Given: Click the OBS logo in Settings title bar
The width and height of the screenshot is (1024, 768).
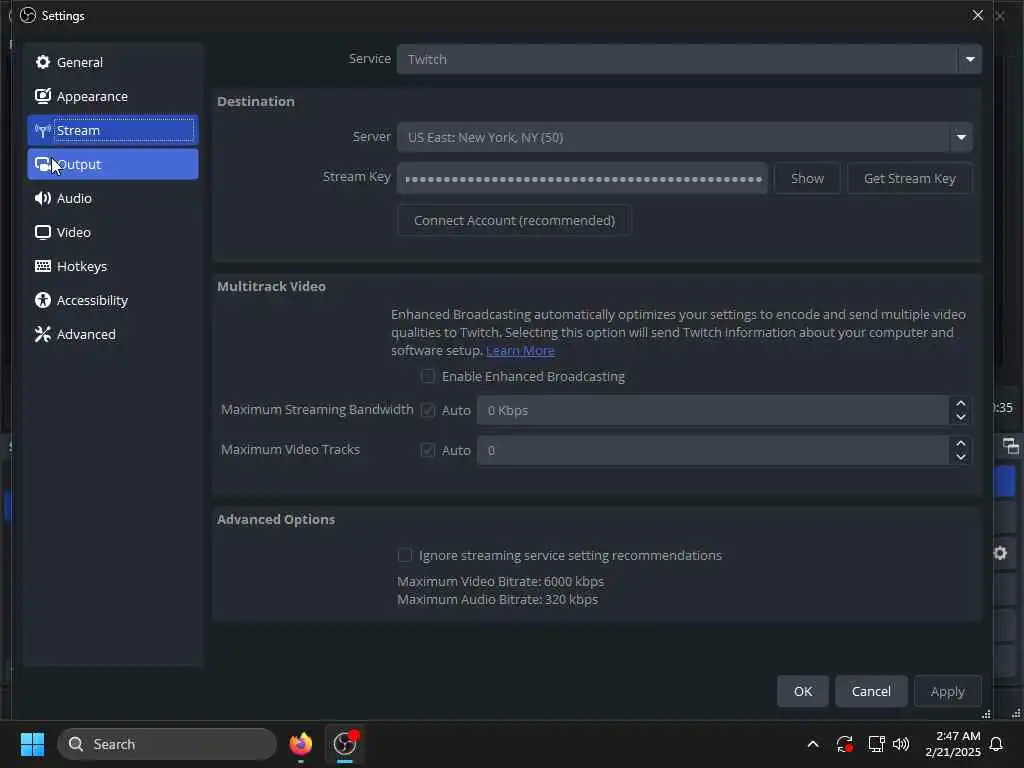Looking at the screenshot, I should (27, 15).
